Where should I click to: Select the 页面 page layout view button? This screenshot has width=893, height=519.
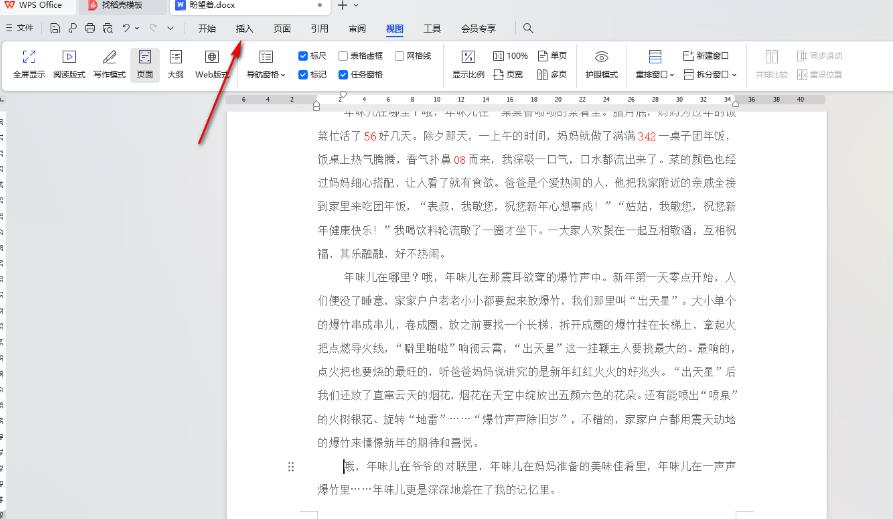tap(145, 64)
